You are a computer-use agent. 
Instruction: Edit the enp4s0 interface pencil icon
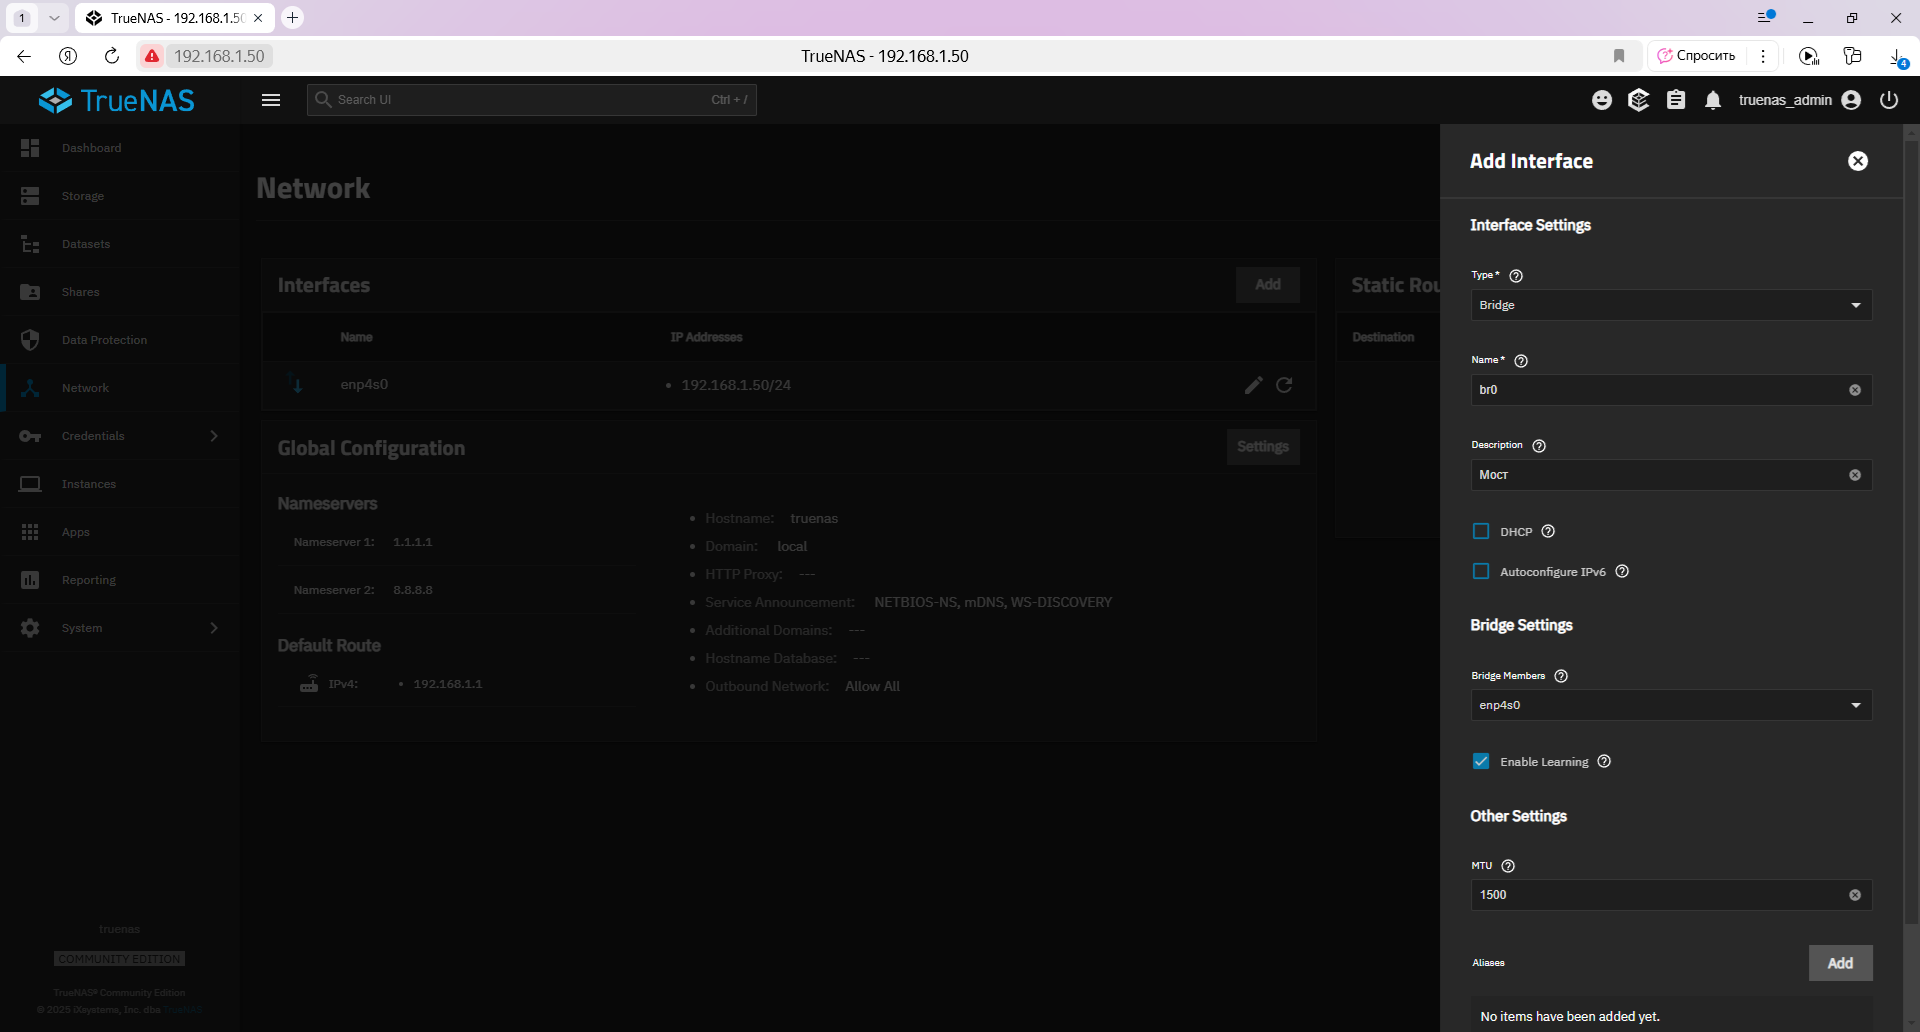point(1253,385)
